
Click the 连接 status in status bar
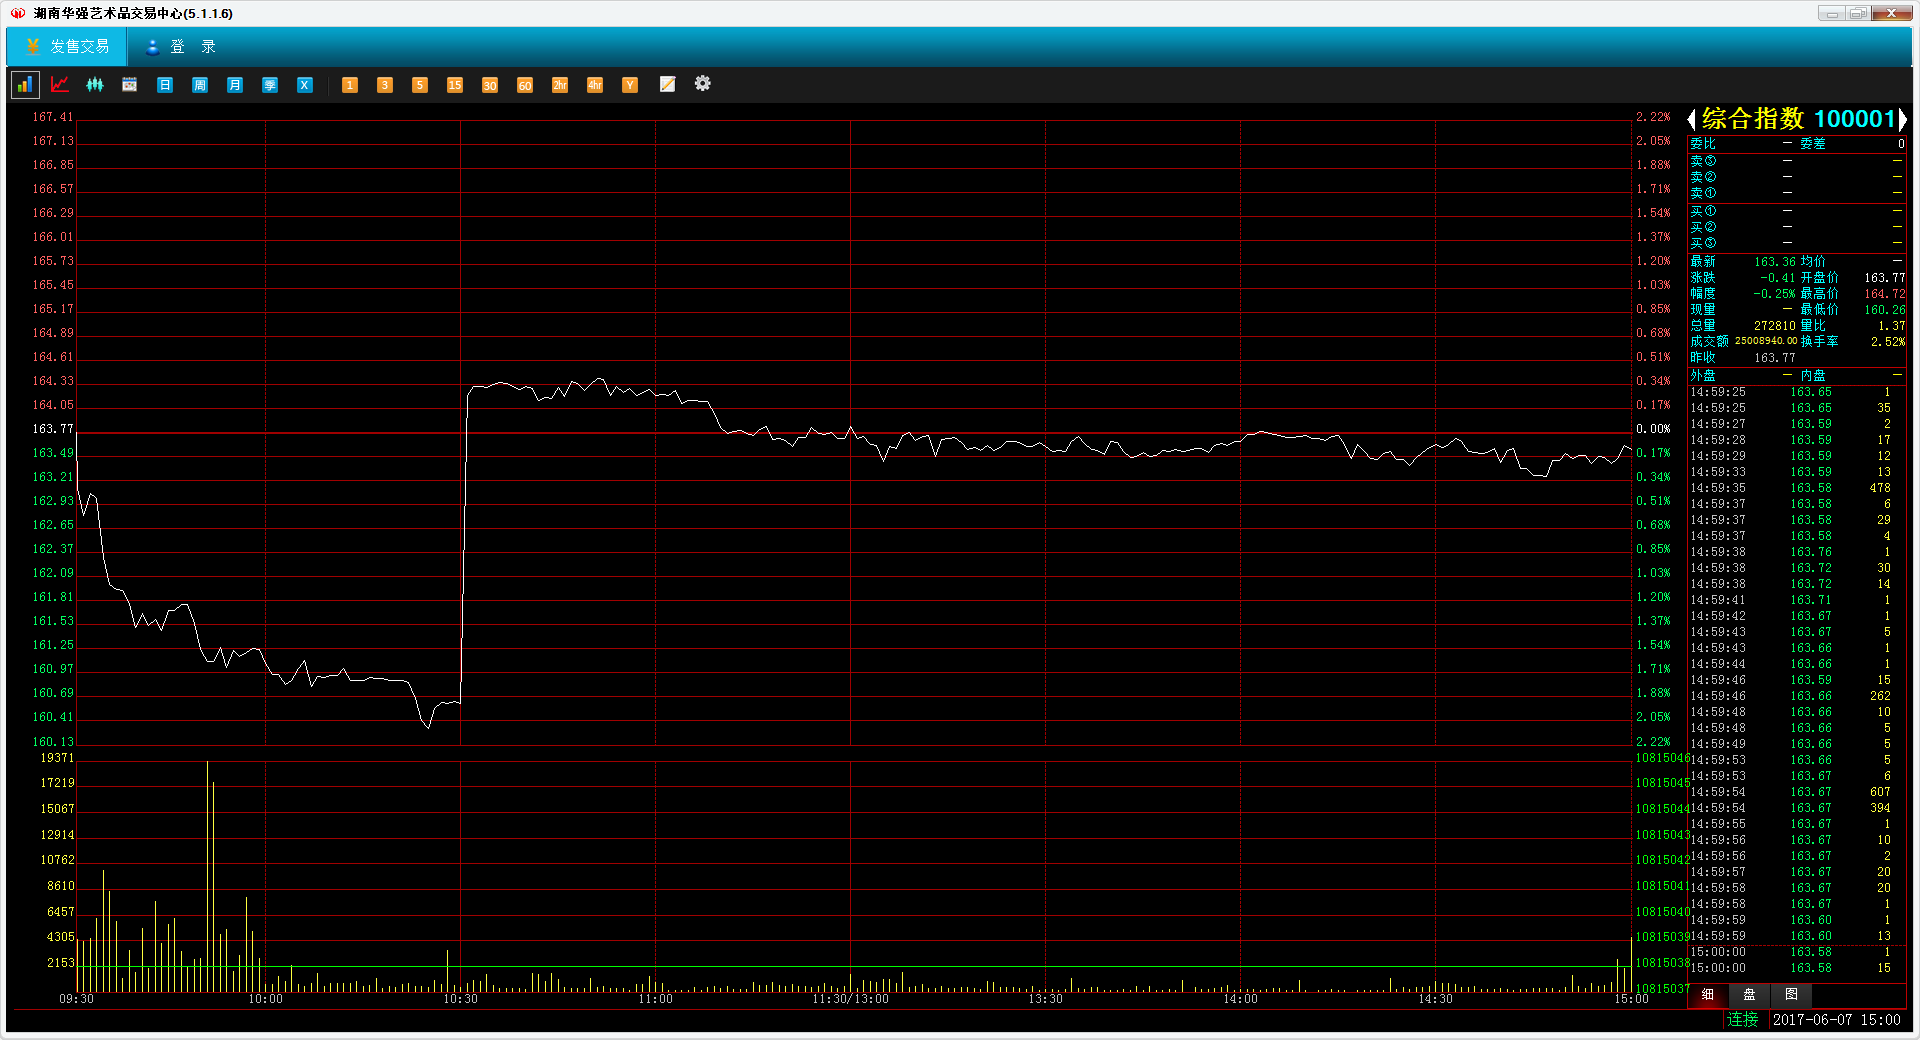pyautogui.click(x=1742, y=1019)
